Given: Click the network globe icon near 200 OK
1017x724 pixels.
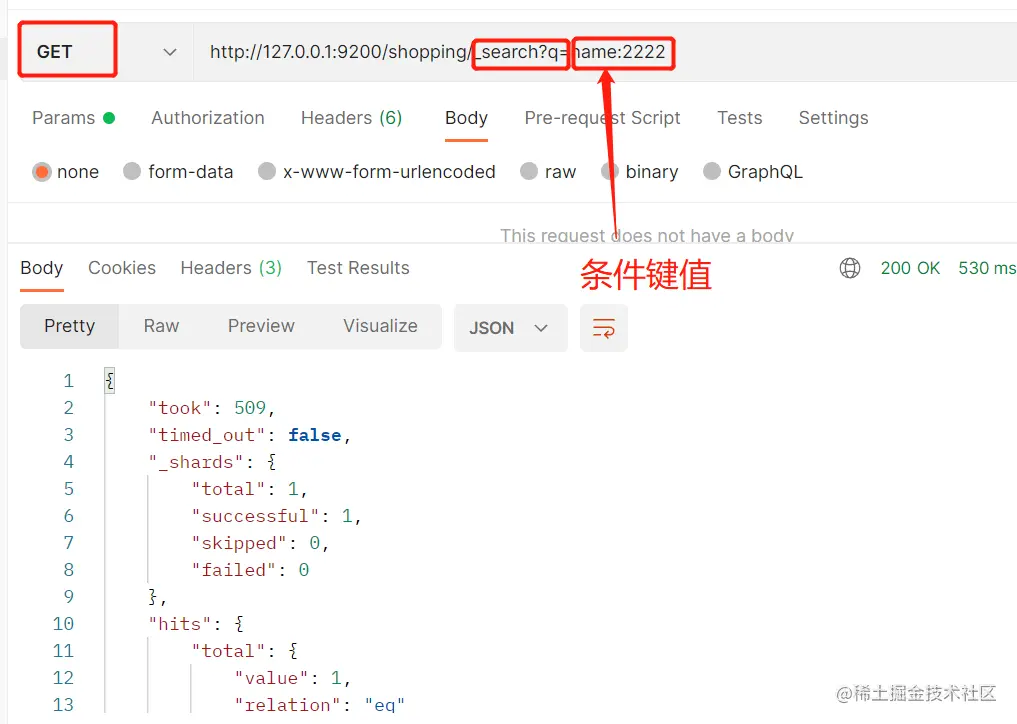Looking at the screenshot, I should [x=849, y=267].
